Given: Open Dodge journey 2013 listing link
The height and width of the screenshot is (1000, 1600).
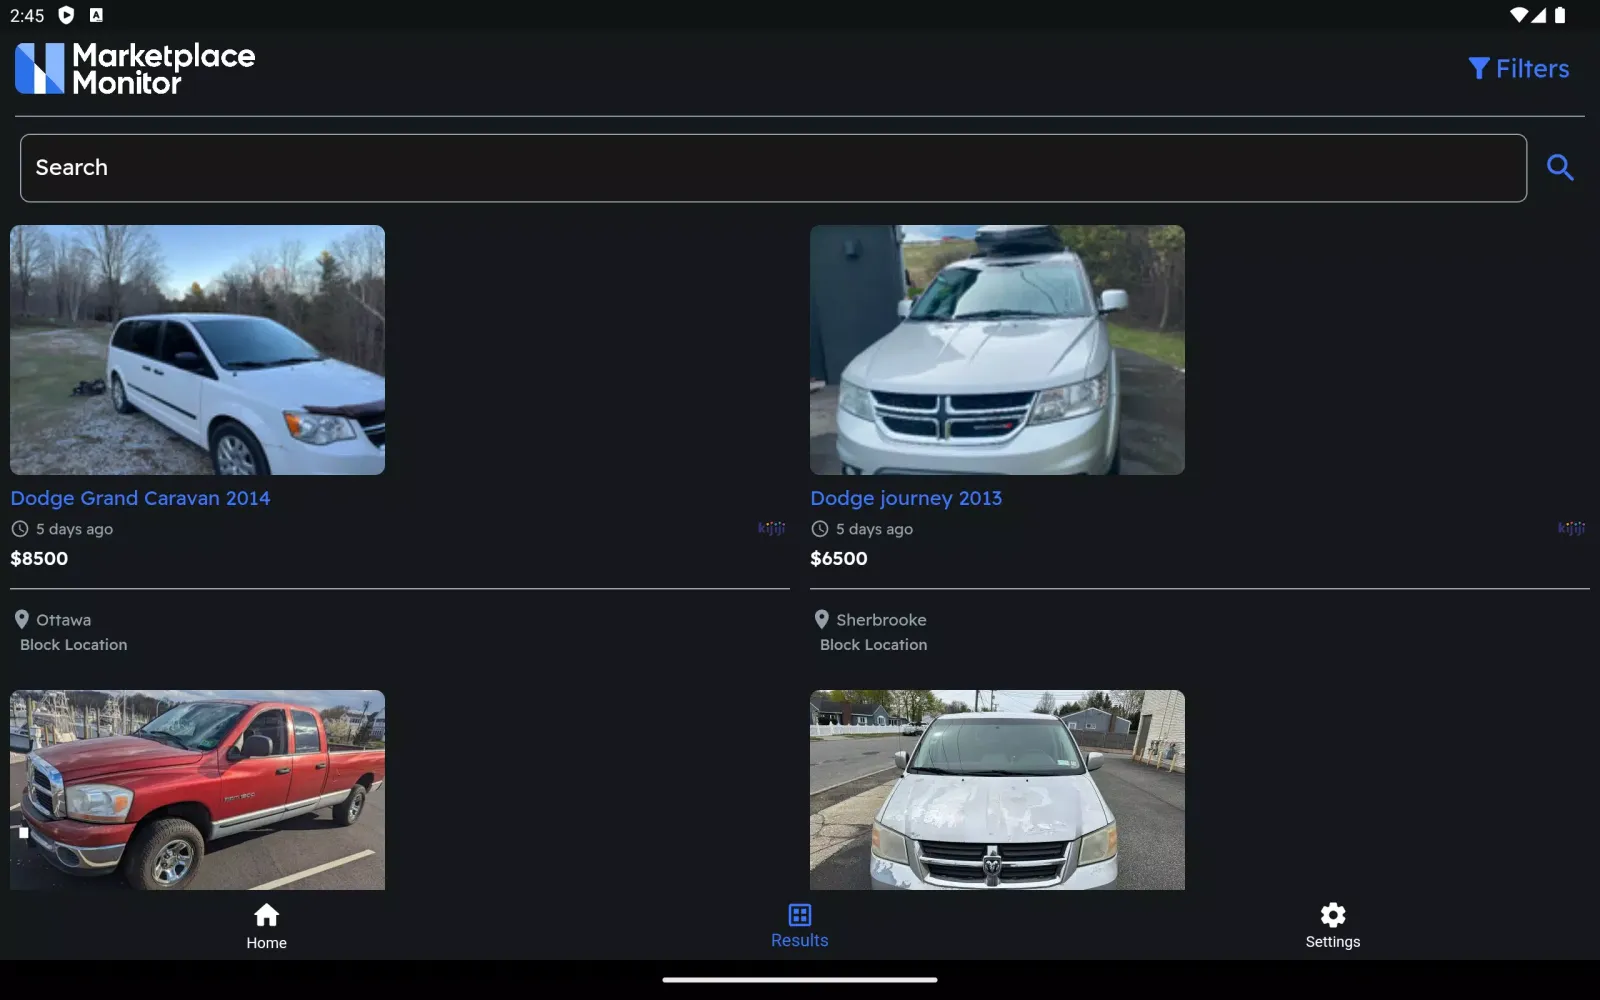Looking at the screenshot, I should click(906, 498).
